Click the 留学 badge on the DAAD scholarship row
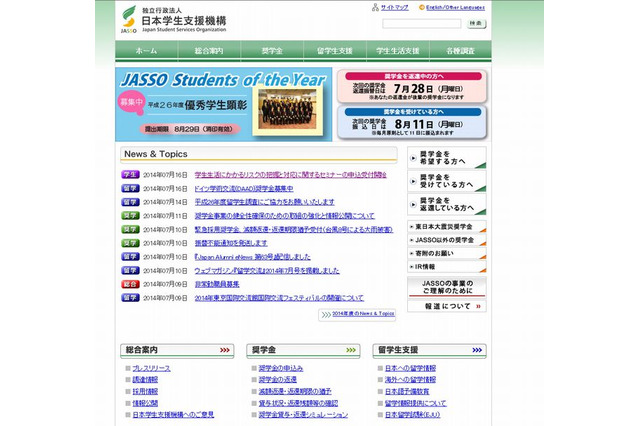 tap(130, 189)
